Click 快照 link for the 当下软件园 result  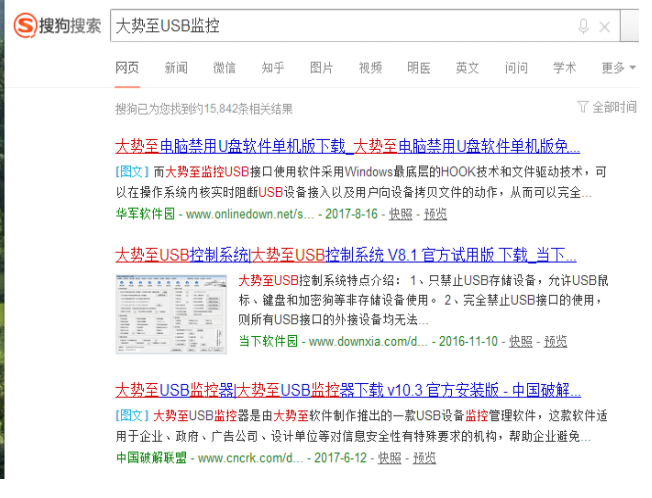click(x=521, y=342)
